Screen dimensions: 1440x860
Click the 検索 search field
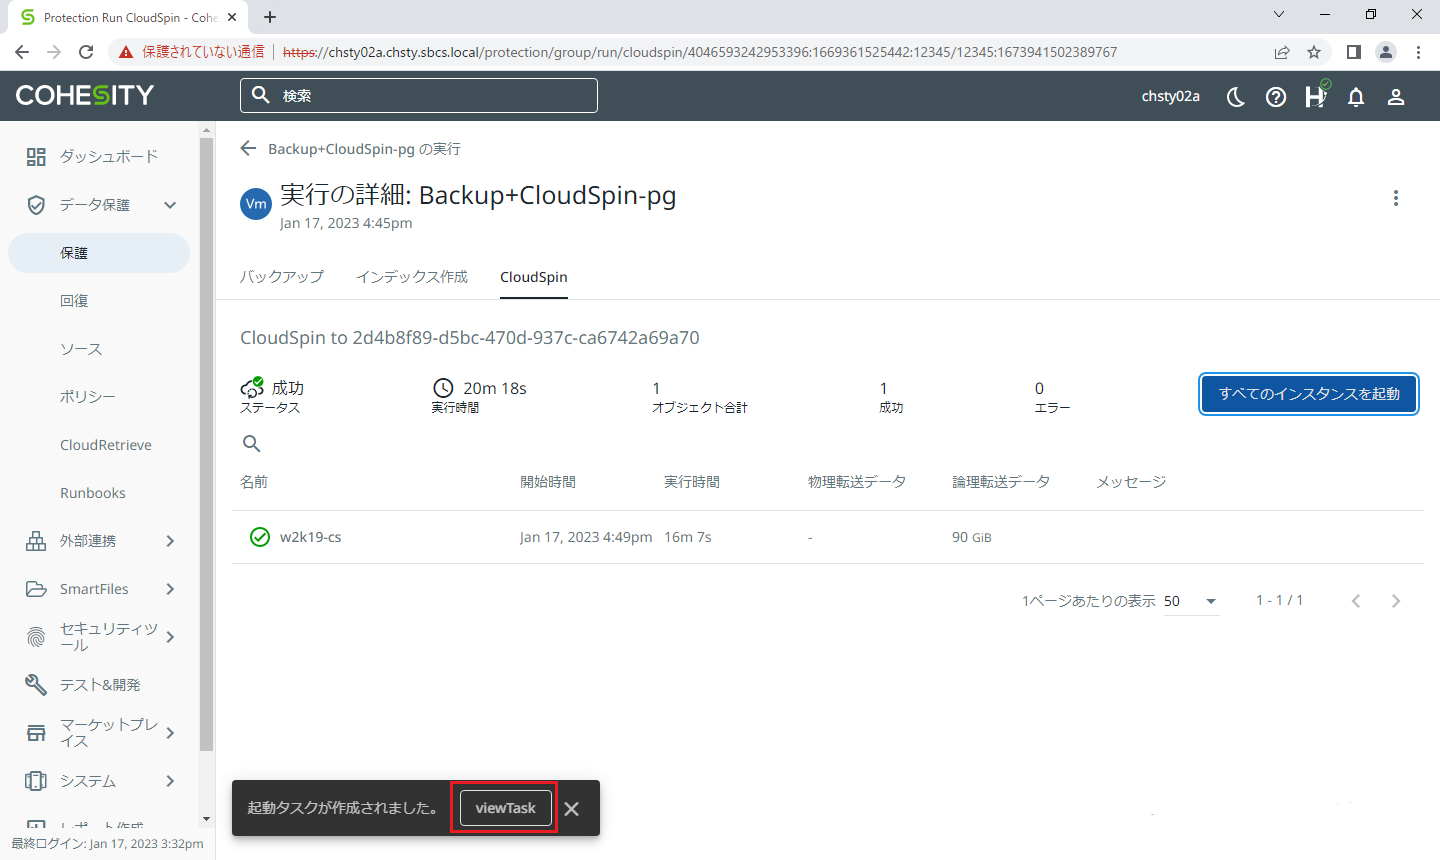(430, 96)
